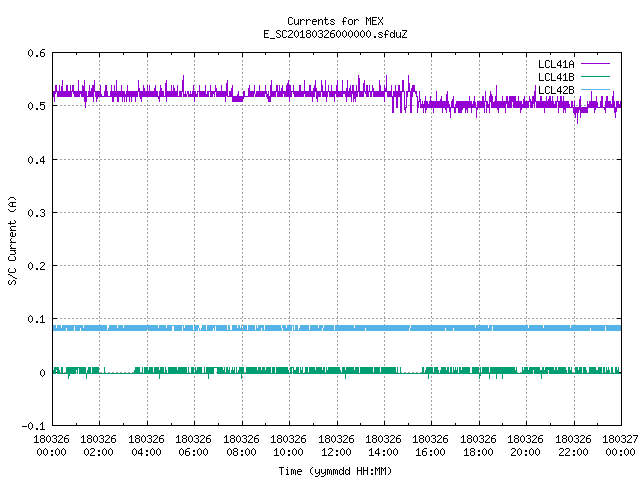Image resolution: width=640 pixels, height=480 pixels.
Task: Click the x-axis tick 180327 00:00
Action: pos(620,446)
